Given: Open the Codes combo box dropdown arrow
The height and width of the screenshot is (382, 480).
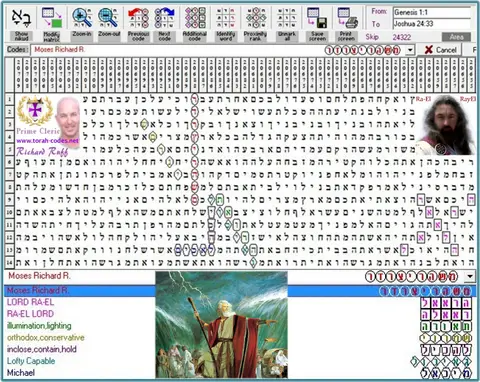Looking at the screenshot, I should (x=410, y=50).
